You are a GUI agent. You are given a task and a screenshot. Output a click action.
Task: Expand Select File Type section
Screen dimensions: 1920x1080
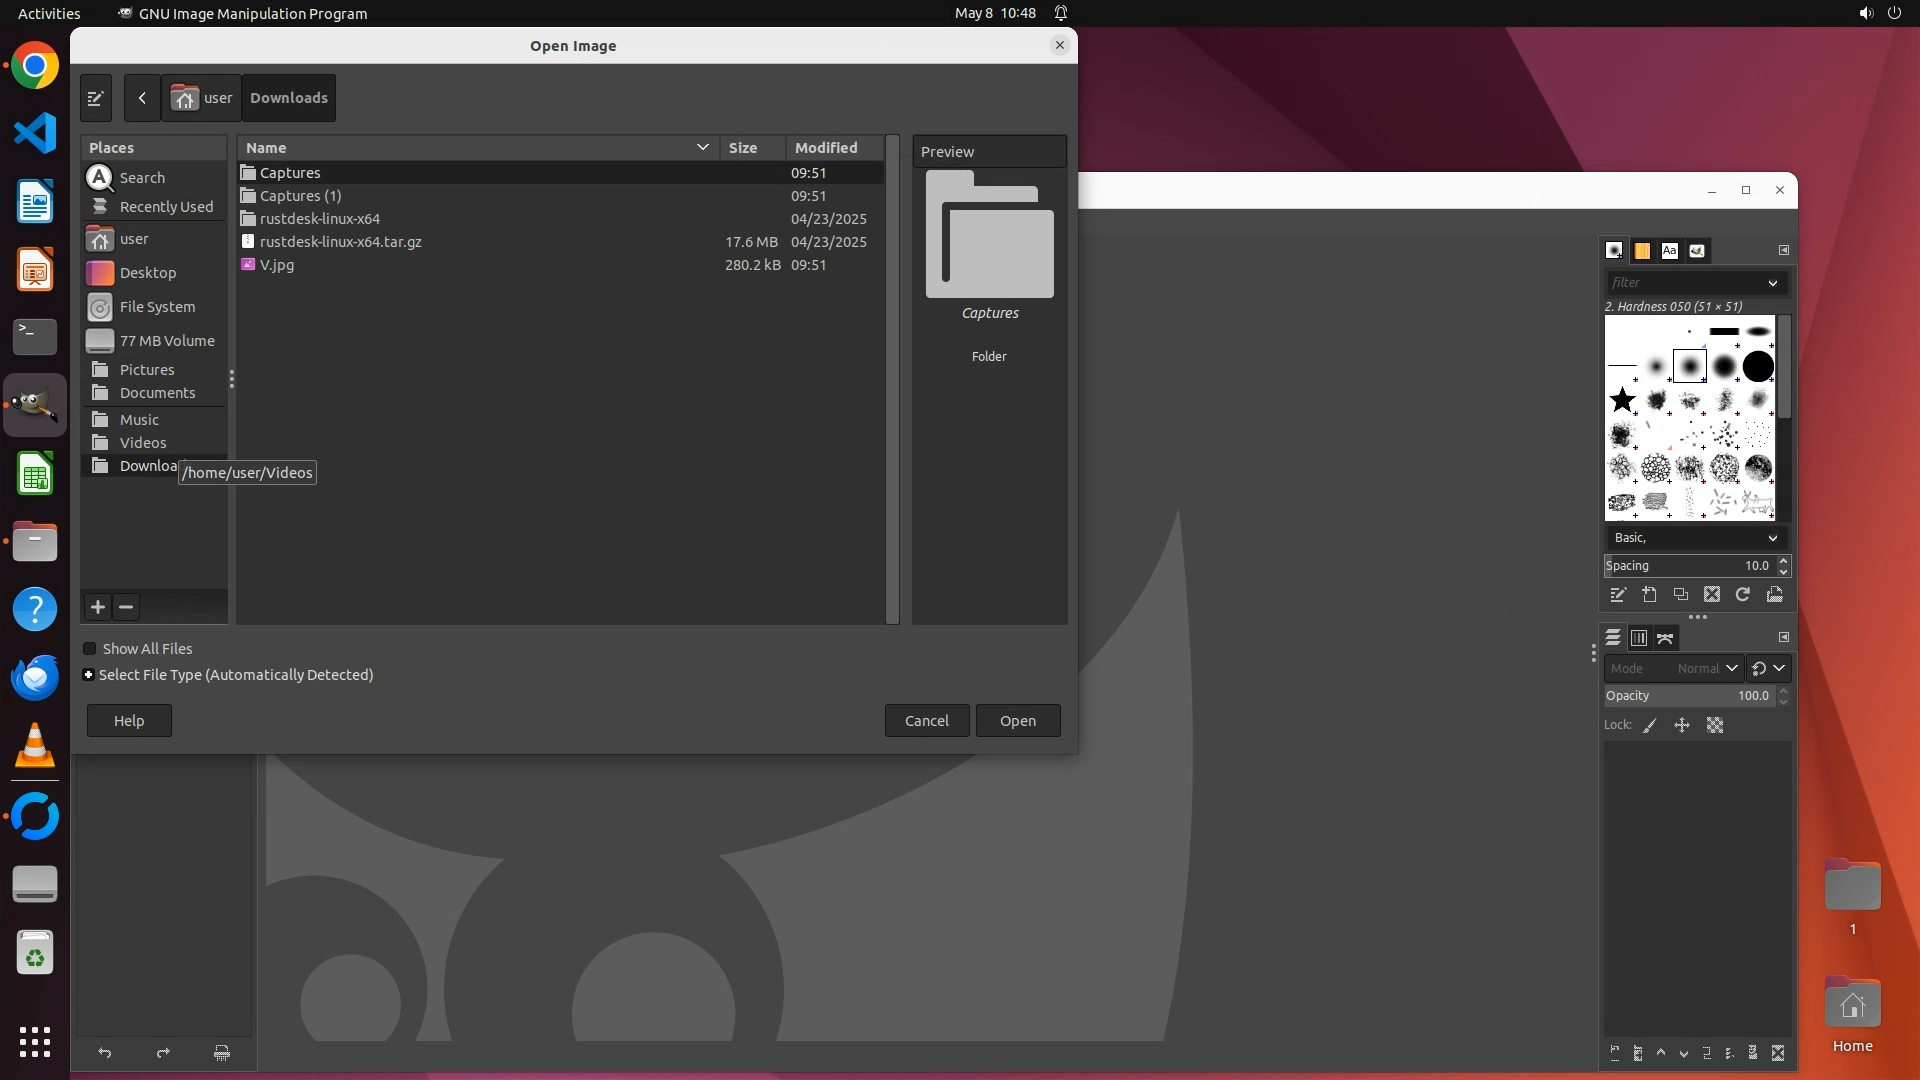click(89, 675)
